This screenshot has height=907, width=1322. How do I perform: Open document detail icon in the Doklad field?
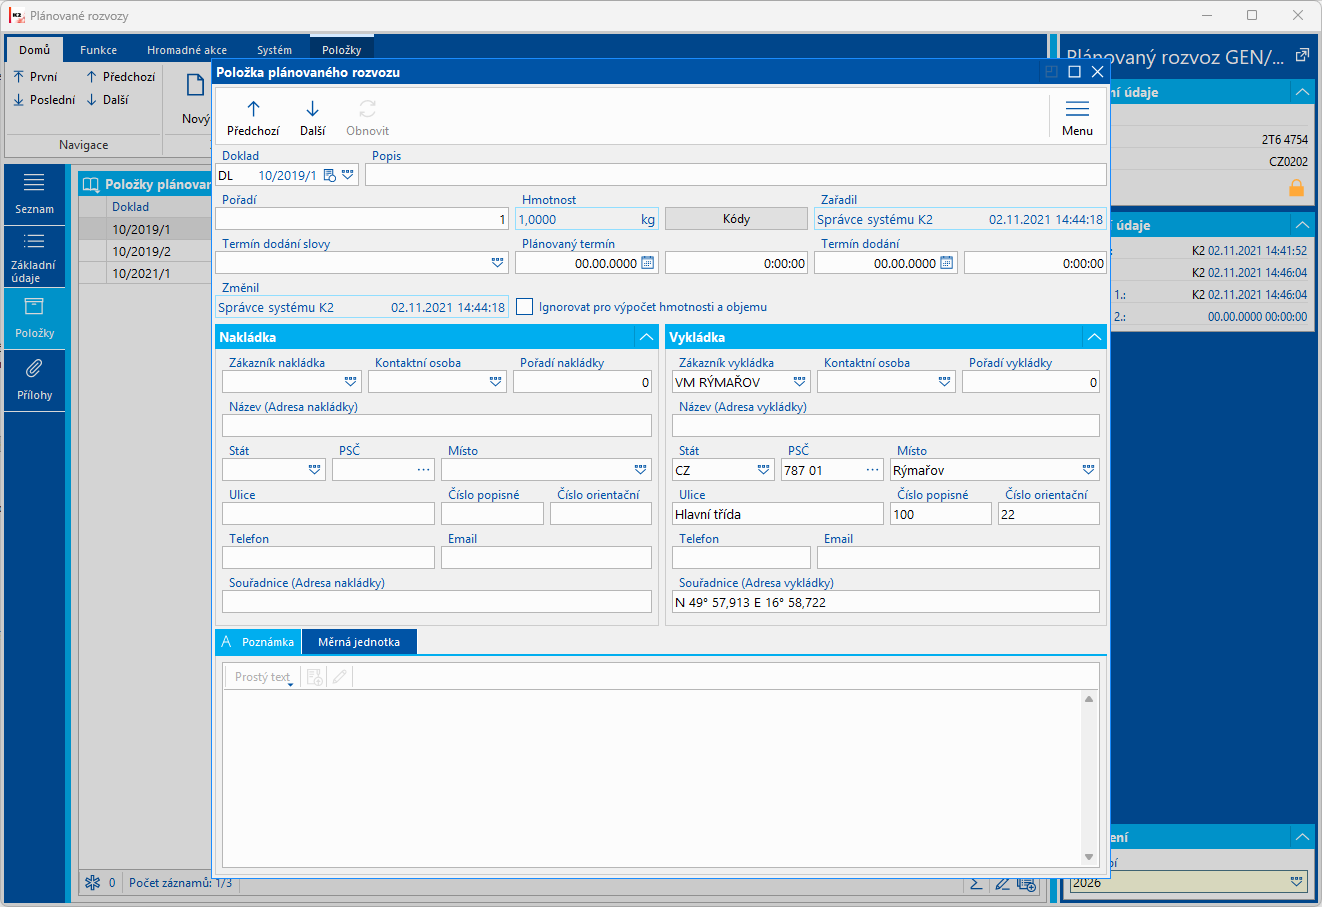330,175
